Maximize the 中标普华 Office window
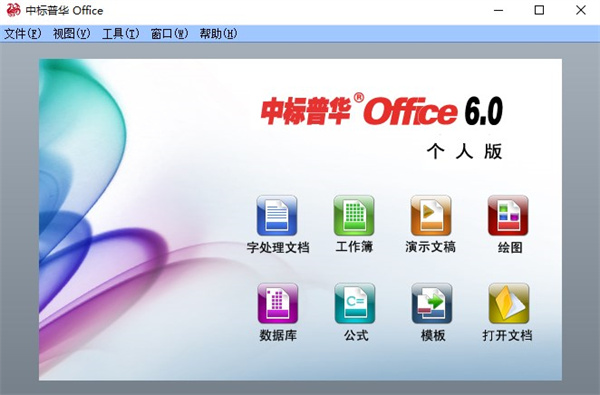The width and height of the screenshot is (600, 395). coord(539,10)
